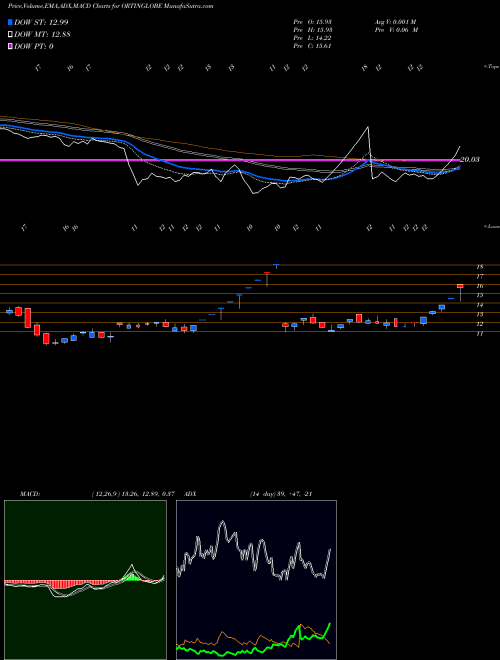Open the green MACD histogram chart panel
Image resolution: width=500 pixels, height=660 pixels.
click(x=85, y=580)
